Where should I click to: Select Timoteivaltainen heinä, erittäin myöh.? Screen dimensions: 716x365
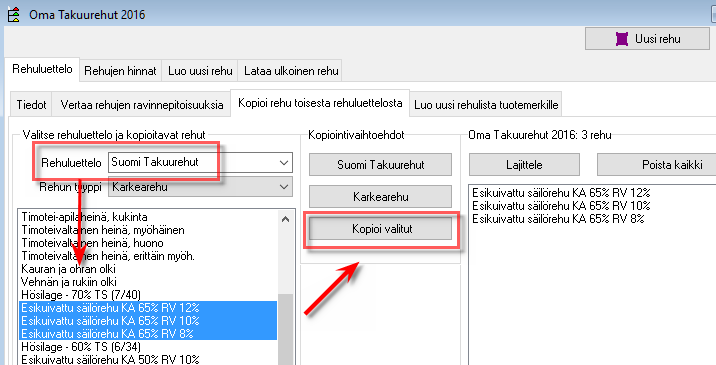pos(148,256)
